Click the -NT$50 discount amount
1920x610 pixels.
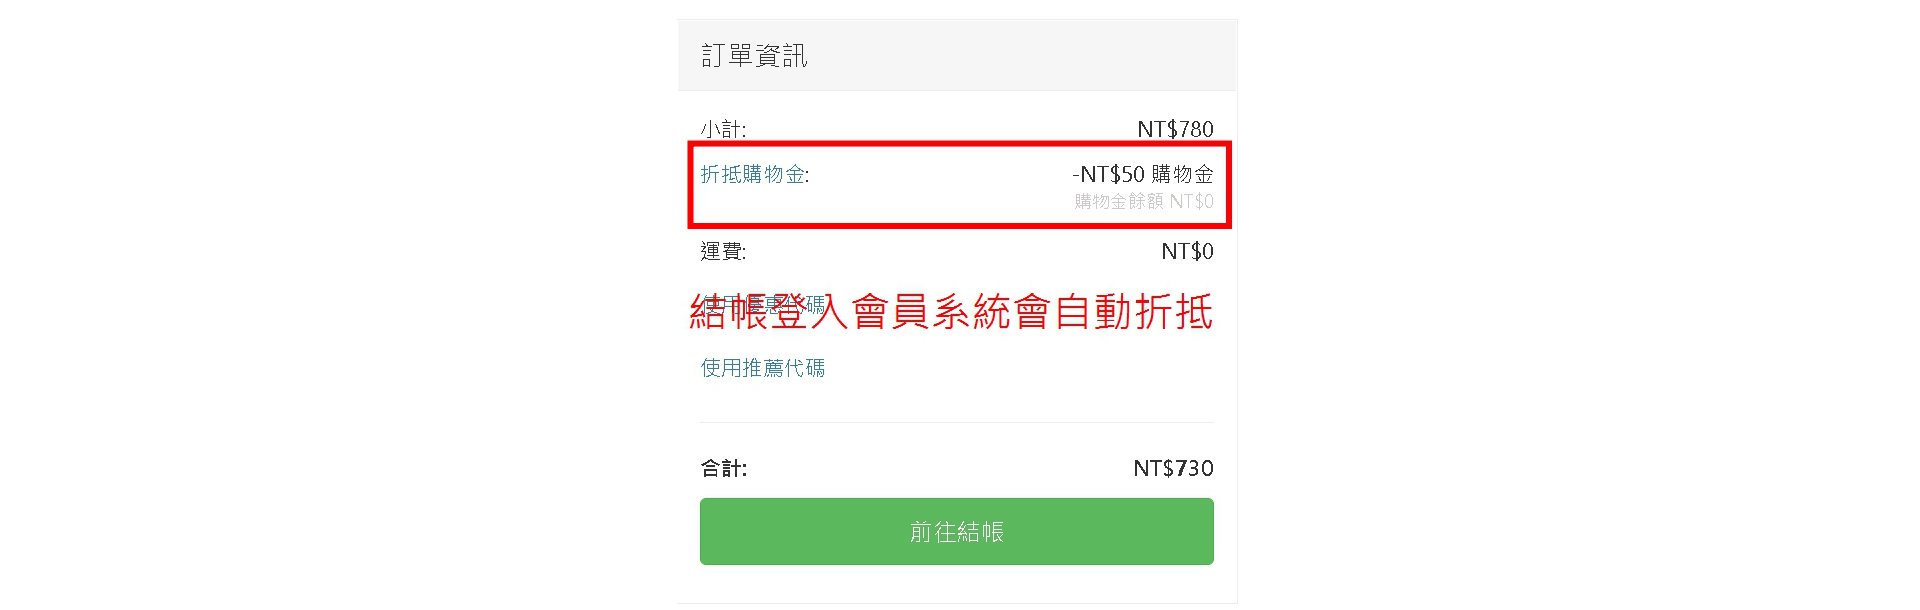[1108, 174]
